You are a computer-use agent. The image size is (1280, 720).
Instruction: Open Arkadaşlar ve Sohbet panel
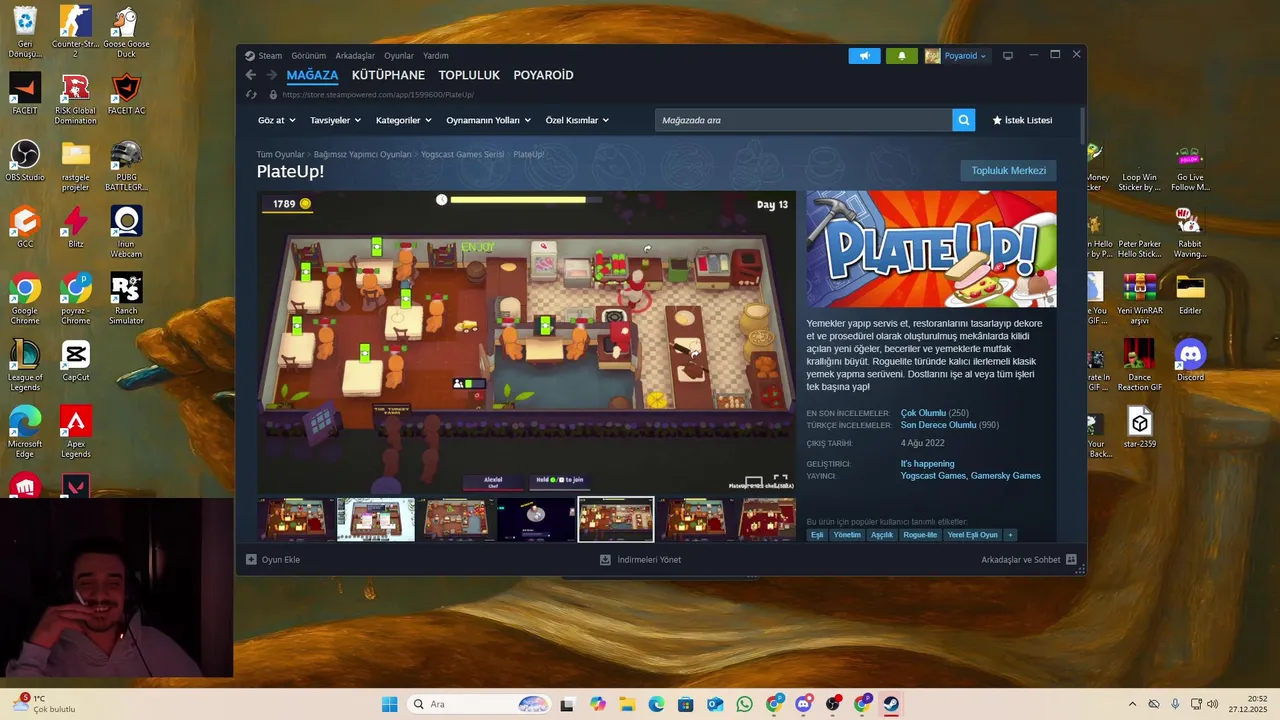pyautogui.click(x=1028, y=560)
